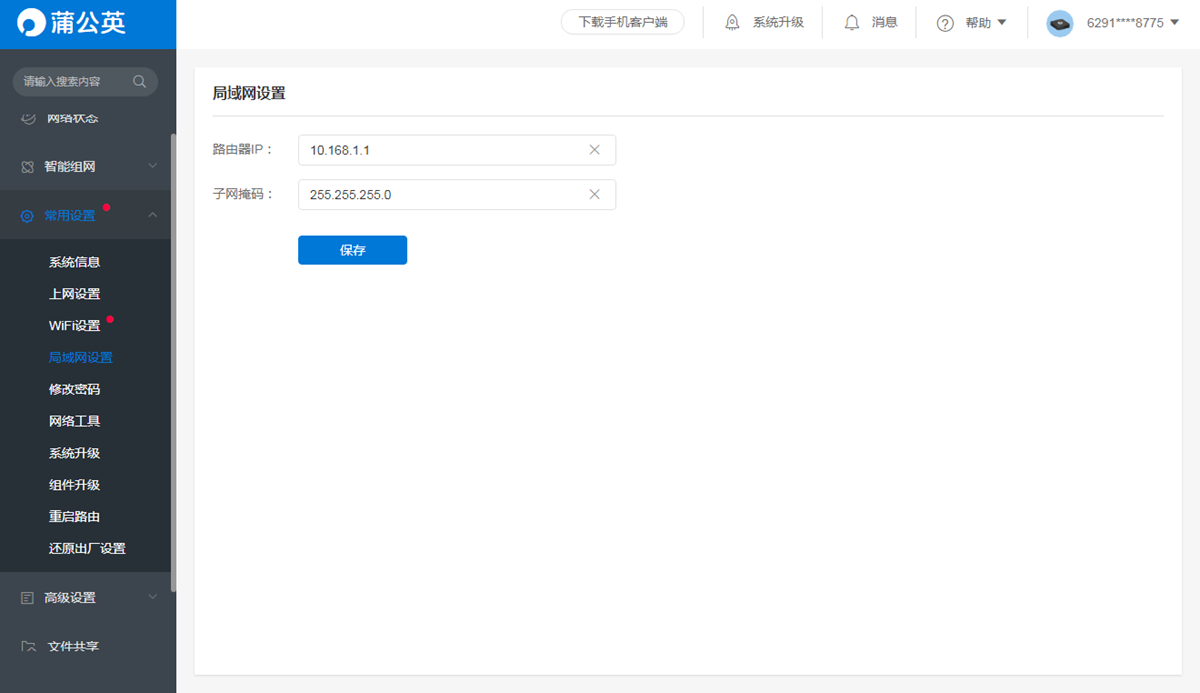Click the 保存 button
Image resolution: width=1200 pixels, height=693 pixels.
(352, 250)
